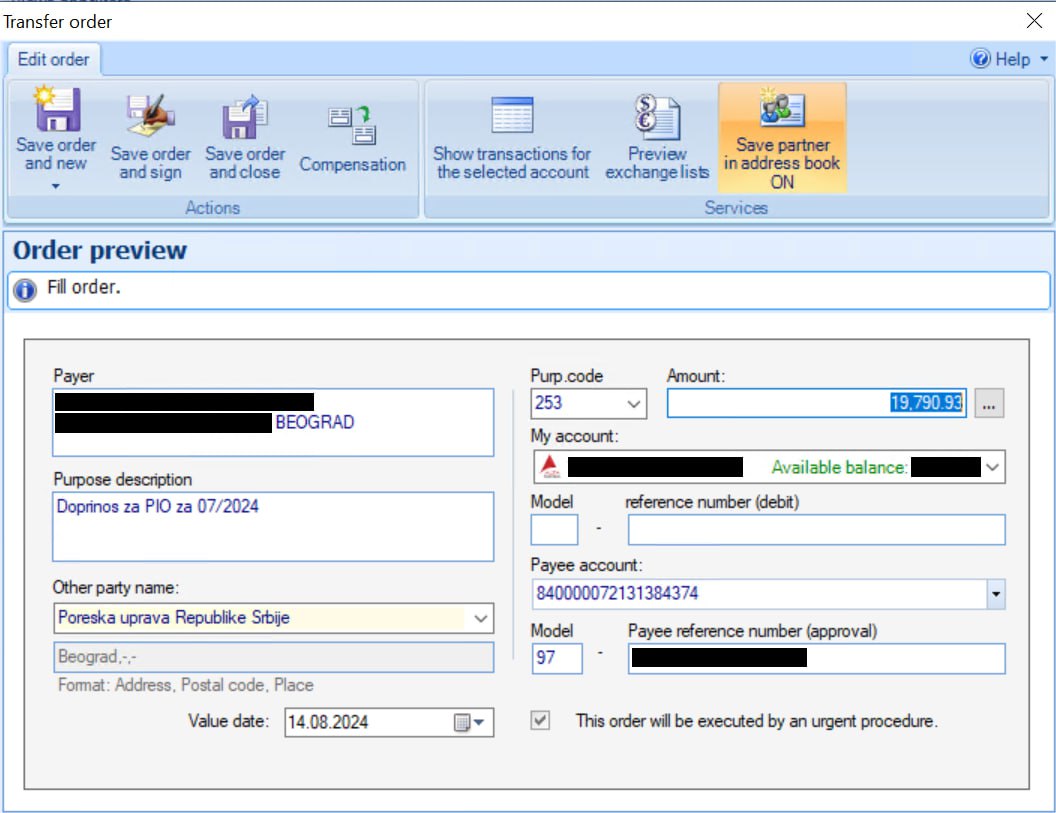
Task: Toggle the urgent procedure checkbox
Action: [541, 721]
